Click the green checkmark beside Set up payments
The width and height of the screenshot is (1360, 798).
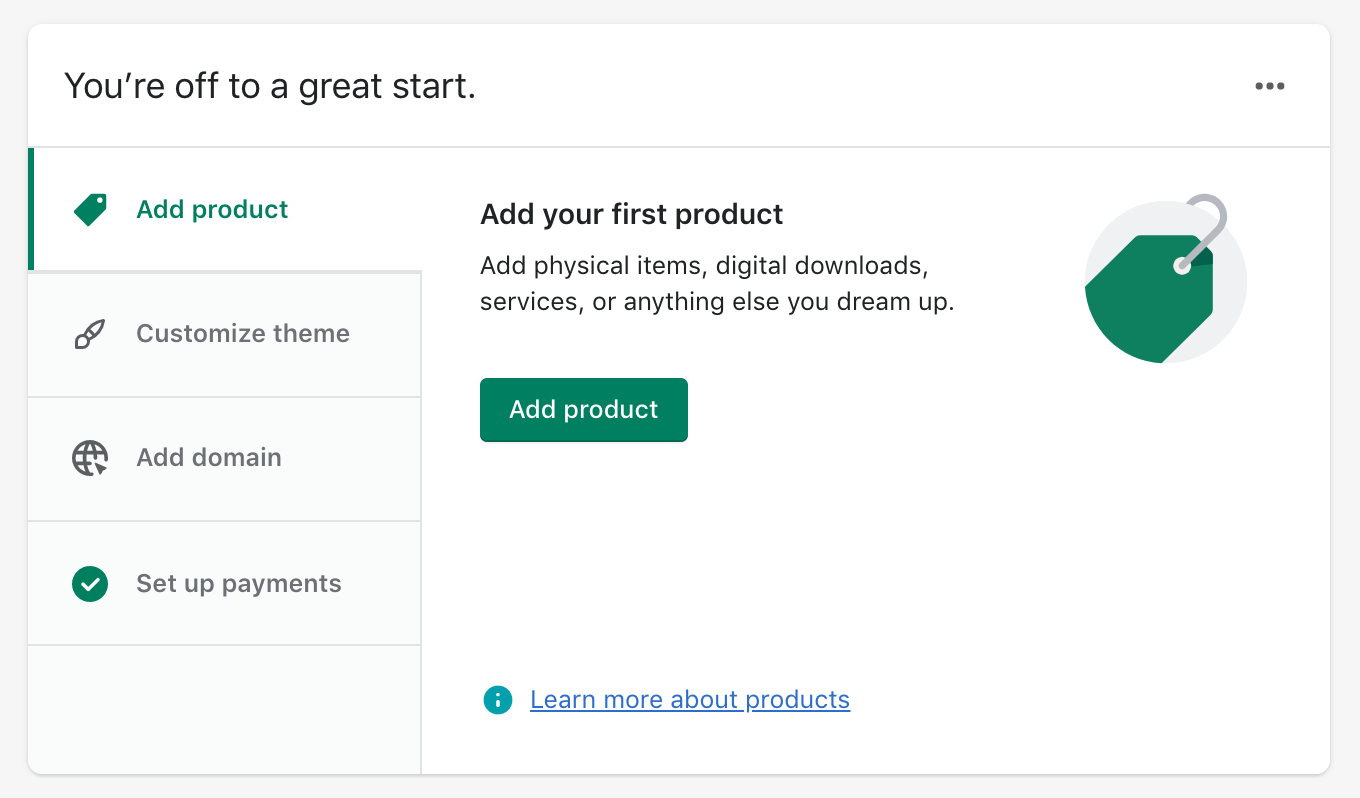(x=90, y=584)
